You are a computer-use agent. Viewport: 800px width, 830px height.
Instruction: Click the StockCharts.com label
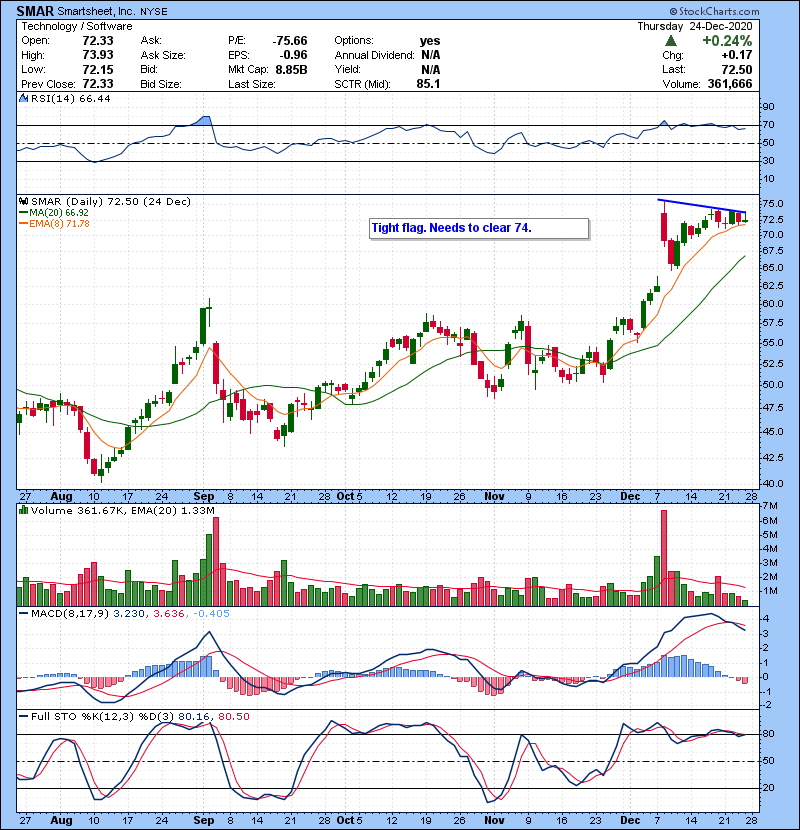tap(714, 11)
